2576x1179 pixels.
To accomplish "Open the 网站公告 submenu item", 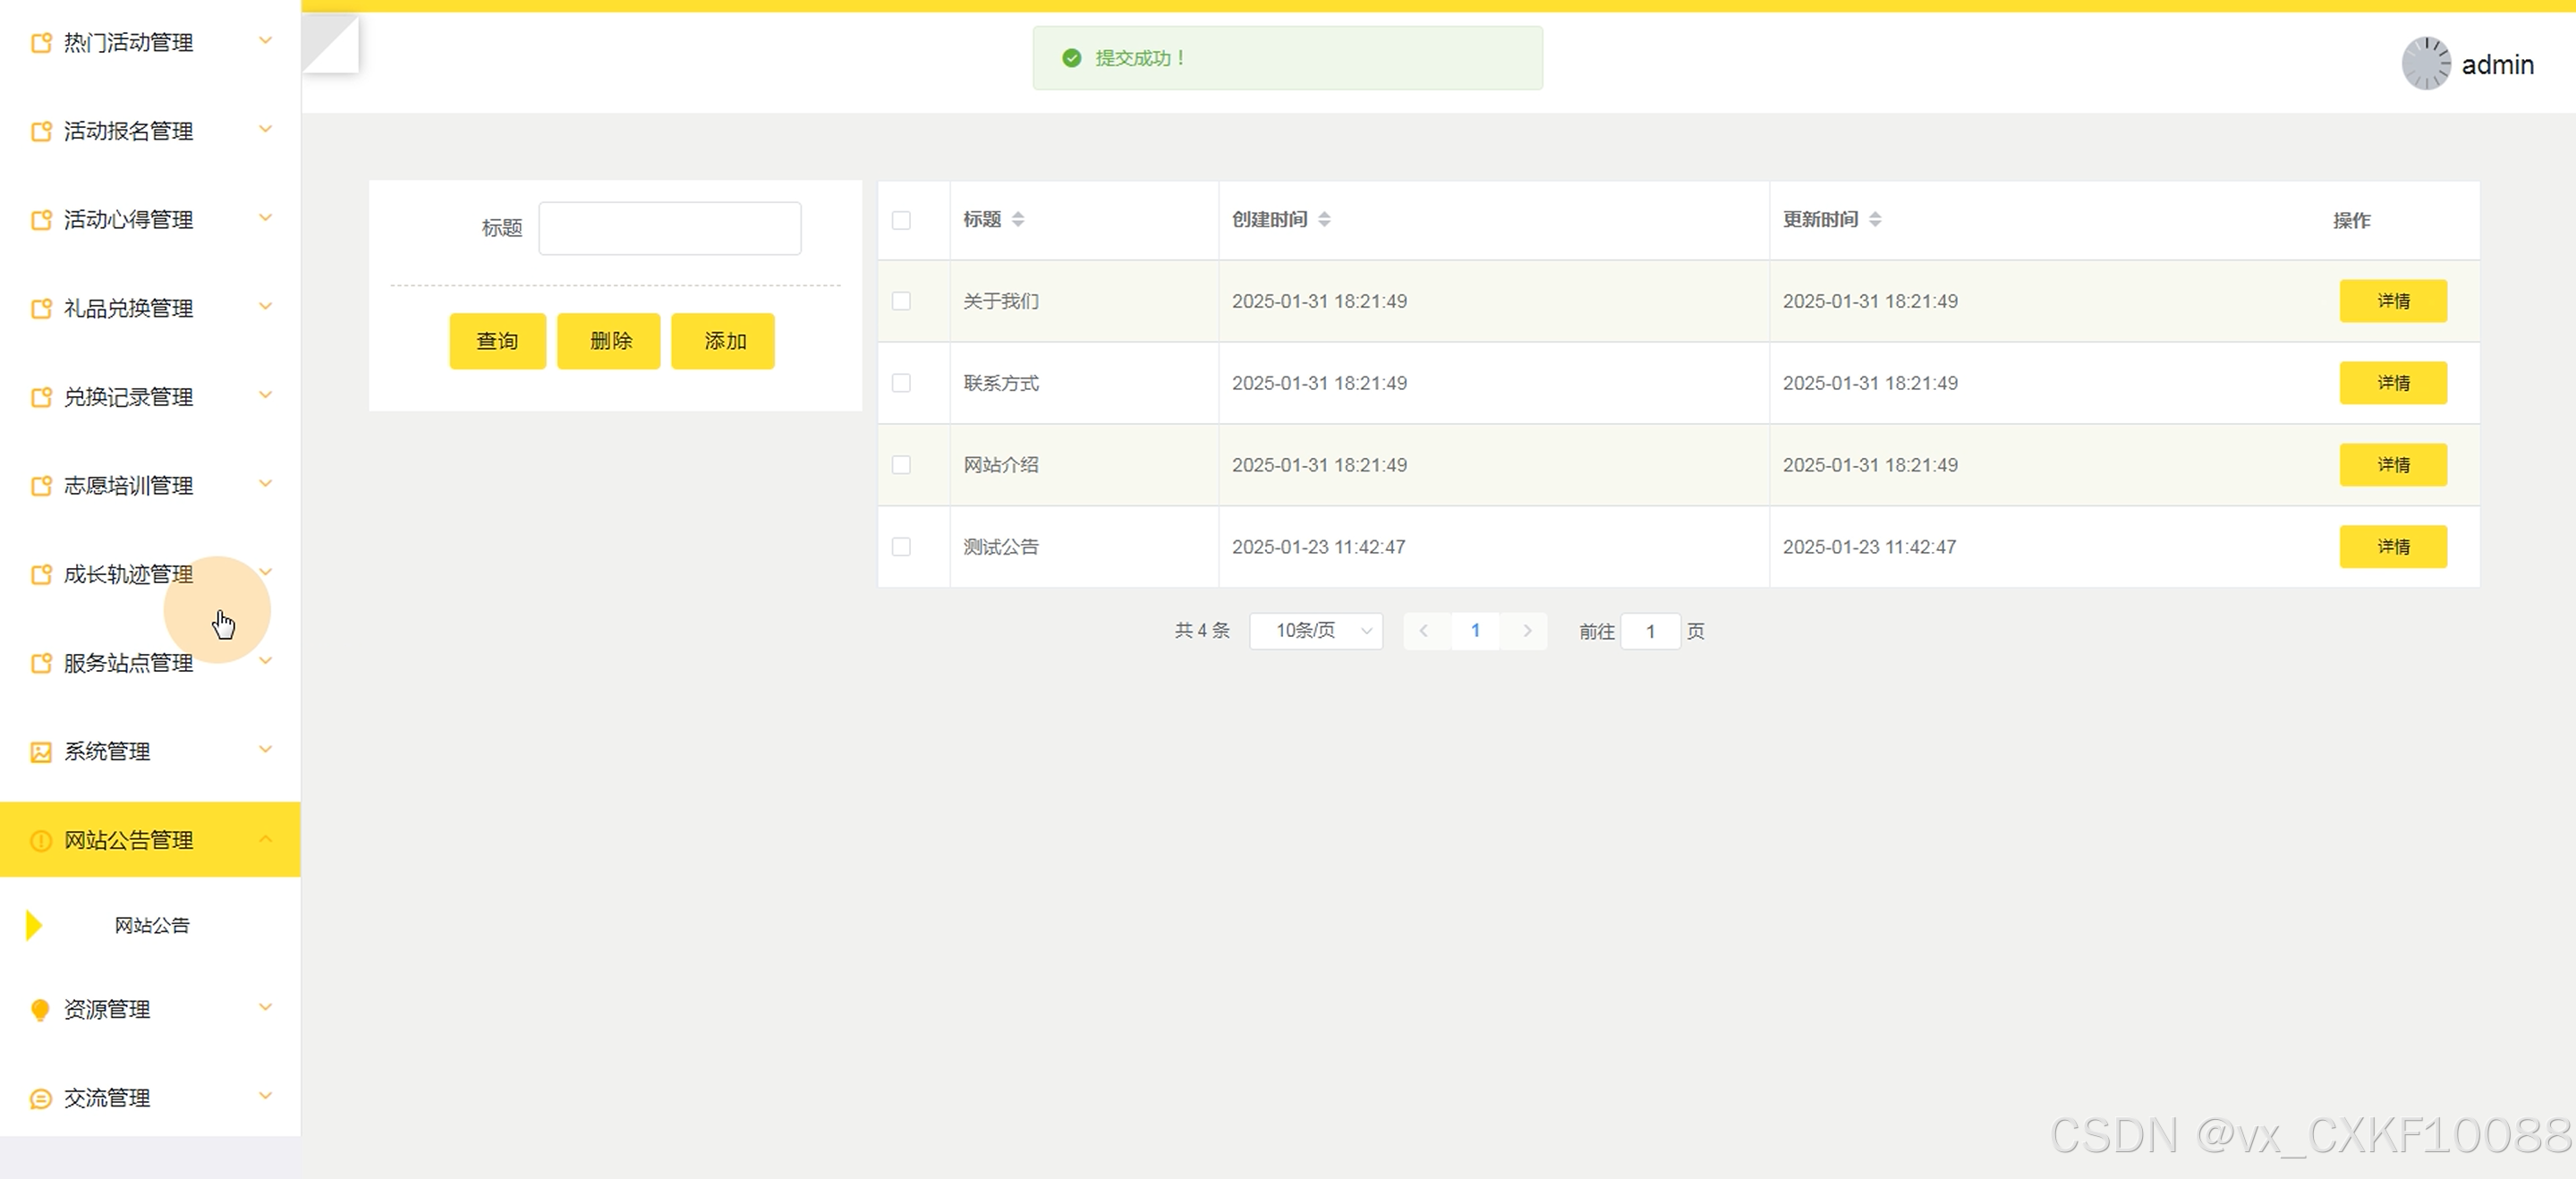I will (x=151, y=925).
